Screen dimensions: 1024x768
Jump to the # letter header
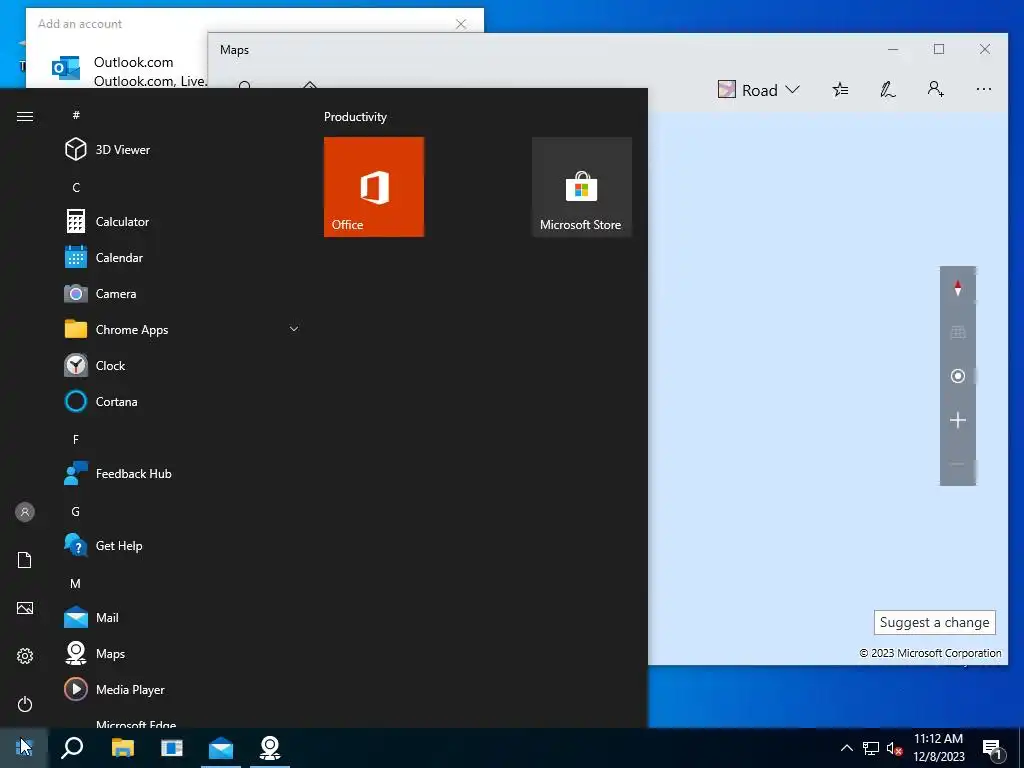point(76,115)
